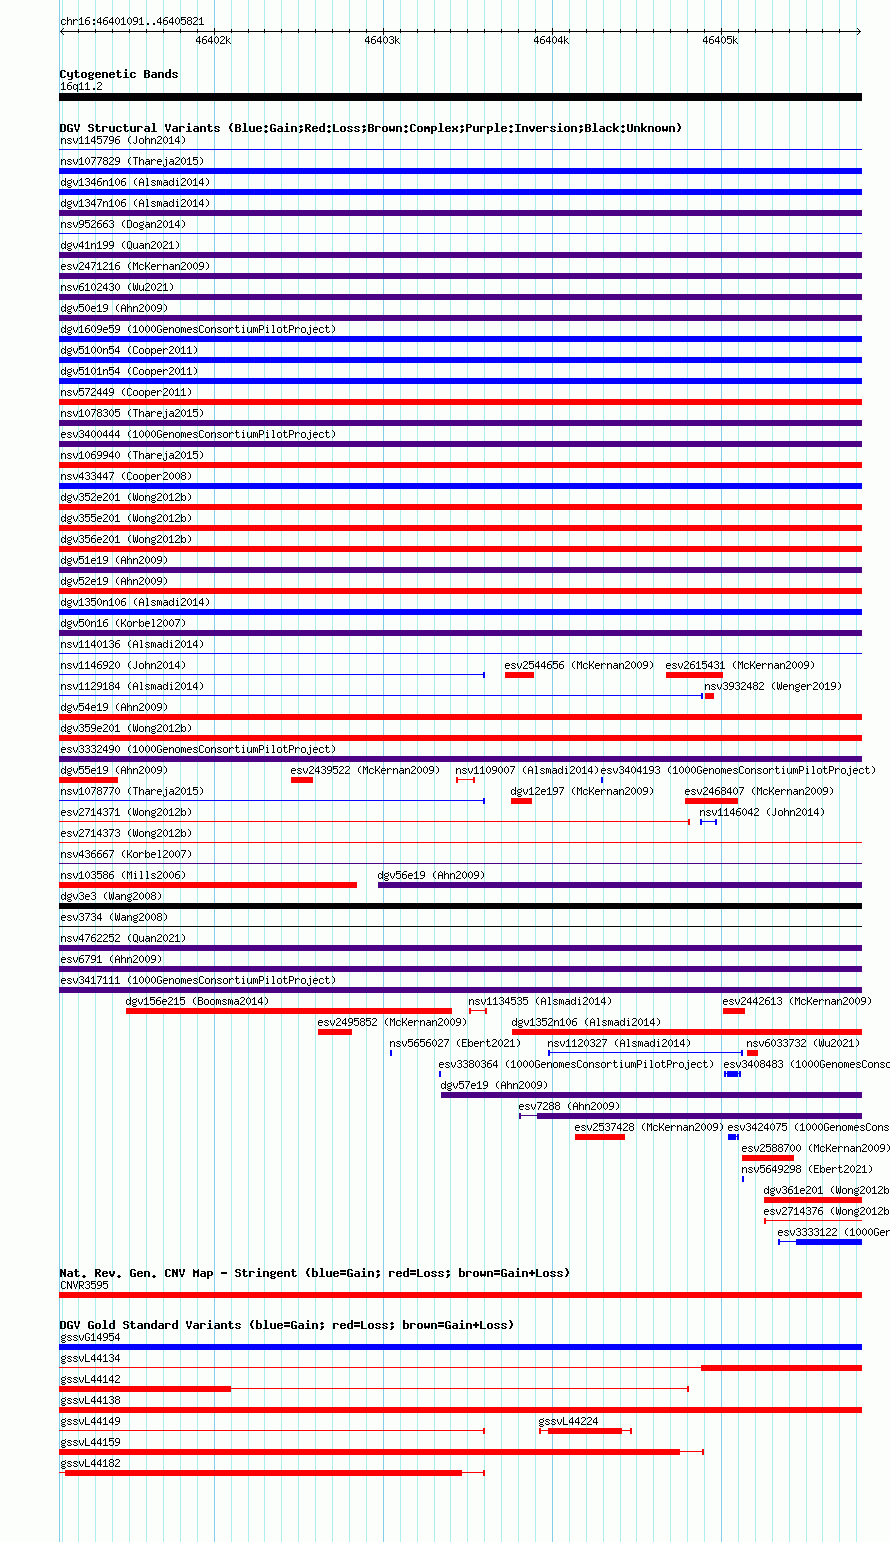
Task: Open the DGV Gold Standard Variants track title
Action: pos(287,1325)
